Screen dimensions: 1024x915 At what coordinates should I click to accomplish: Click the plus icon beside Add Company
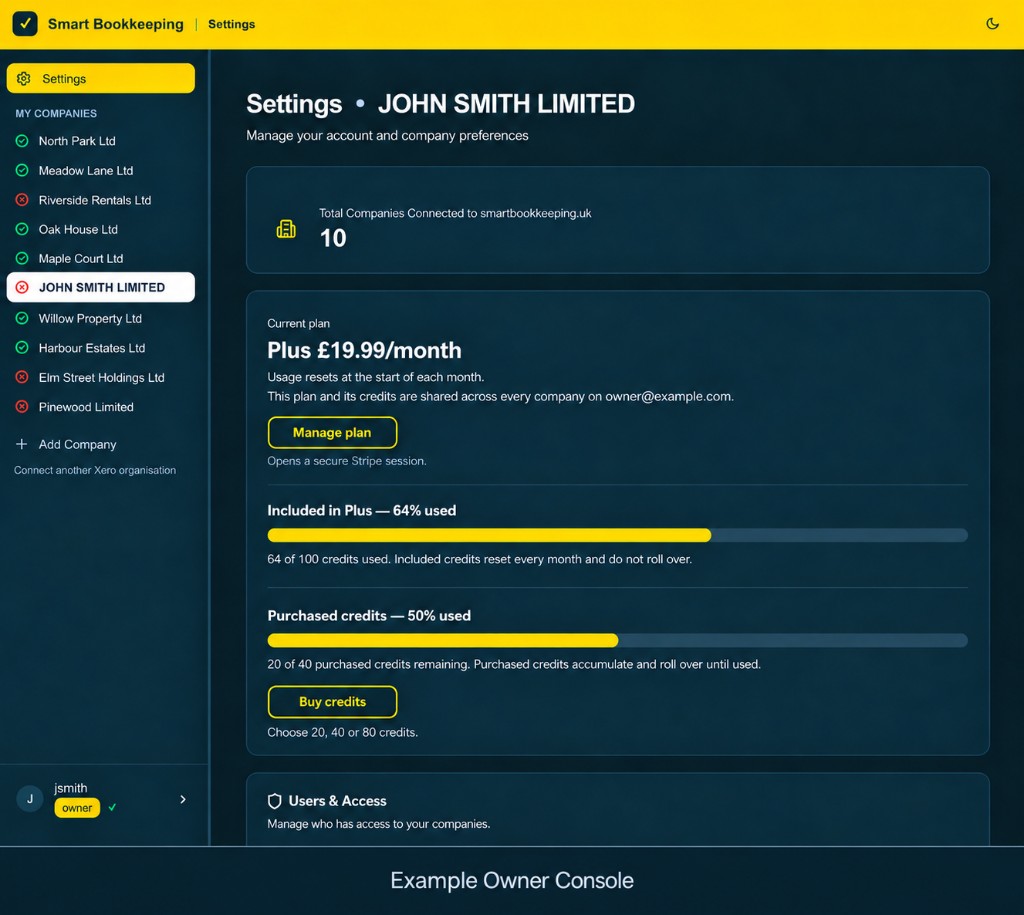click(x=22, y=444)
